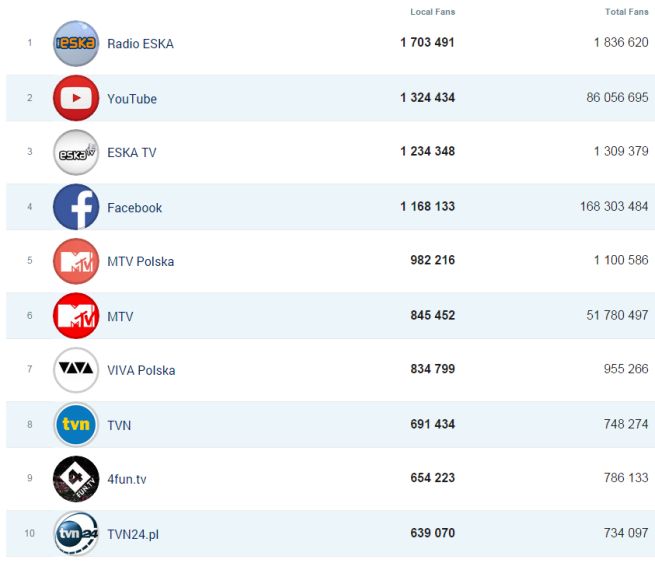The image size is (655, 563).
Task: Click the TVN24.pl name link
Action: point(133,535)
